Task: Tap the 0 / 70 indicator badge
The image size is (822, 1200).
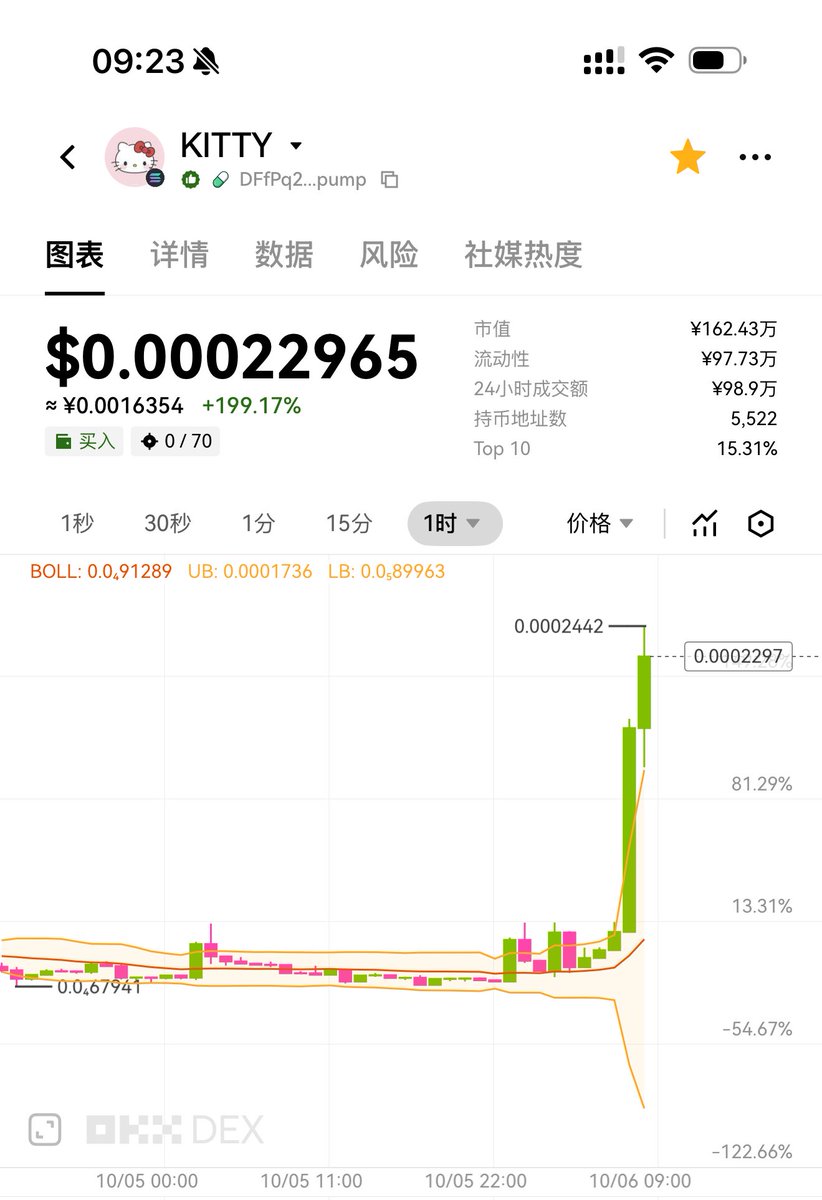Action: pyautogui.click(x=176, y=441)
